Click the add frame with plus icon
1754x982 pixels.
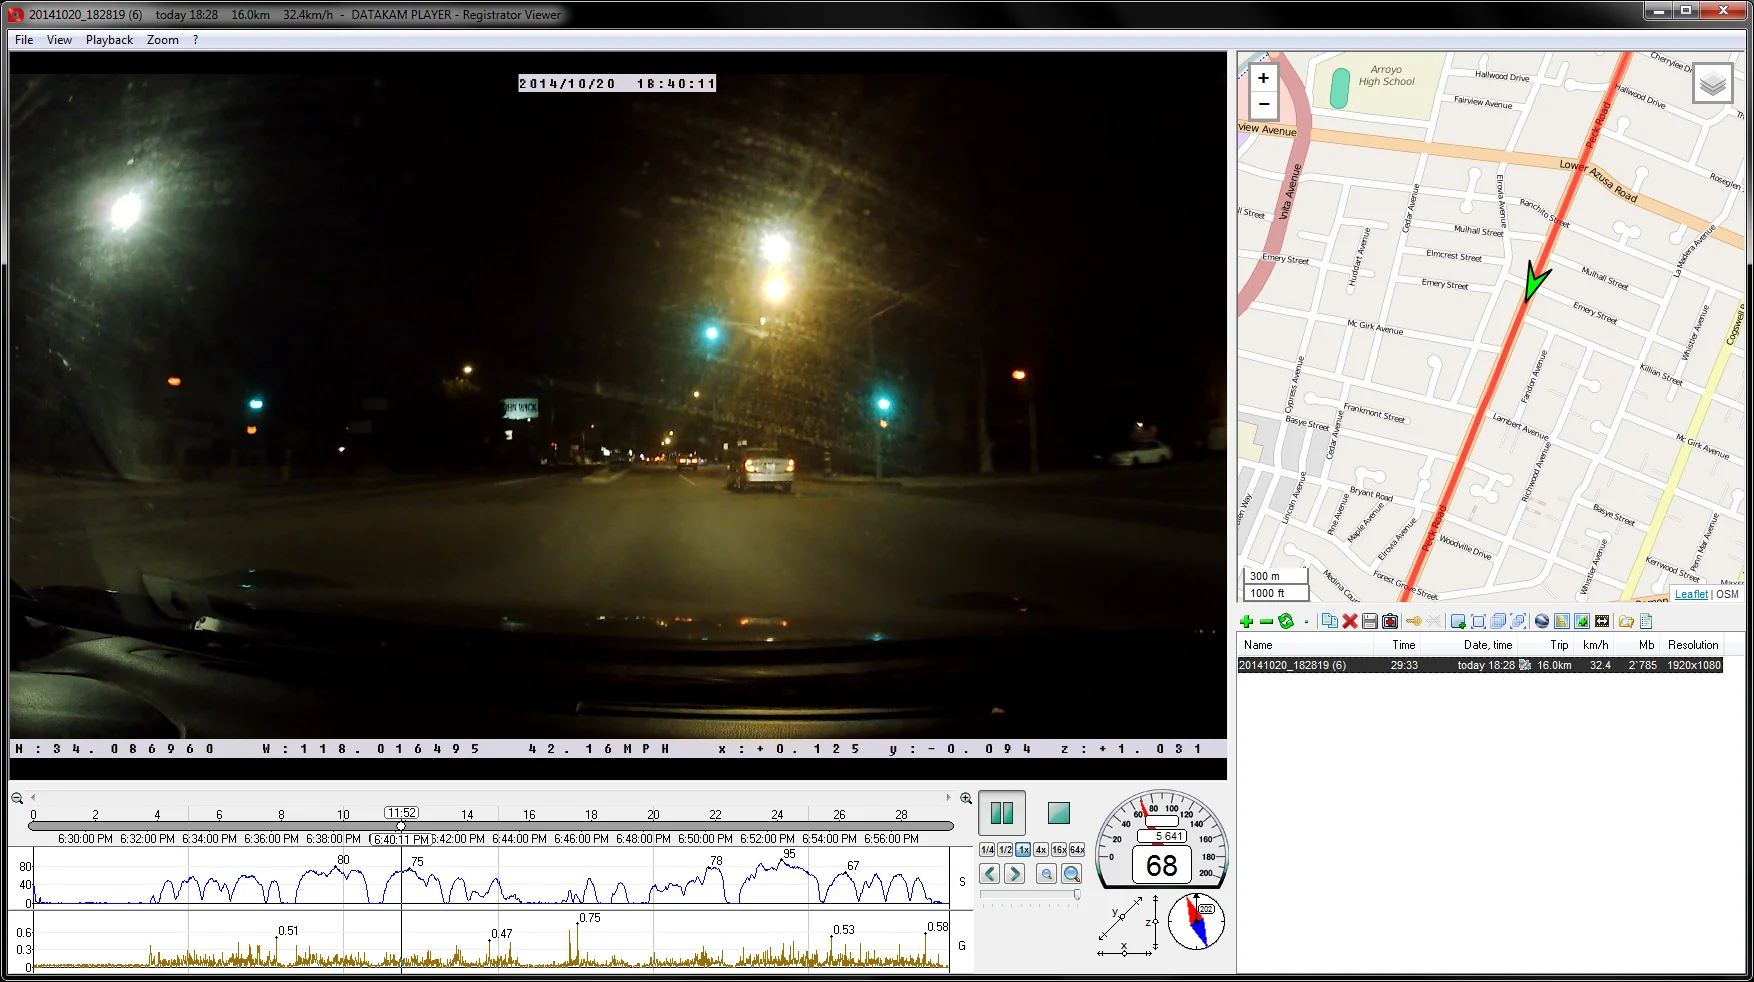1458,621
